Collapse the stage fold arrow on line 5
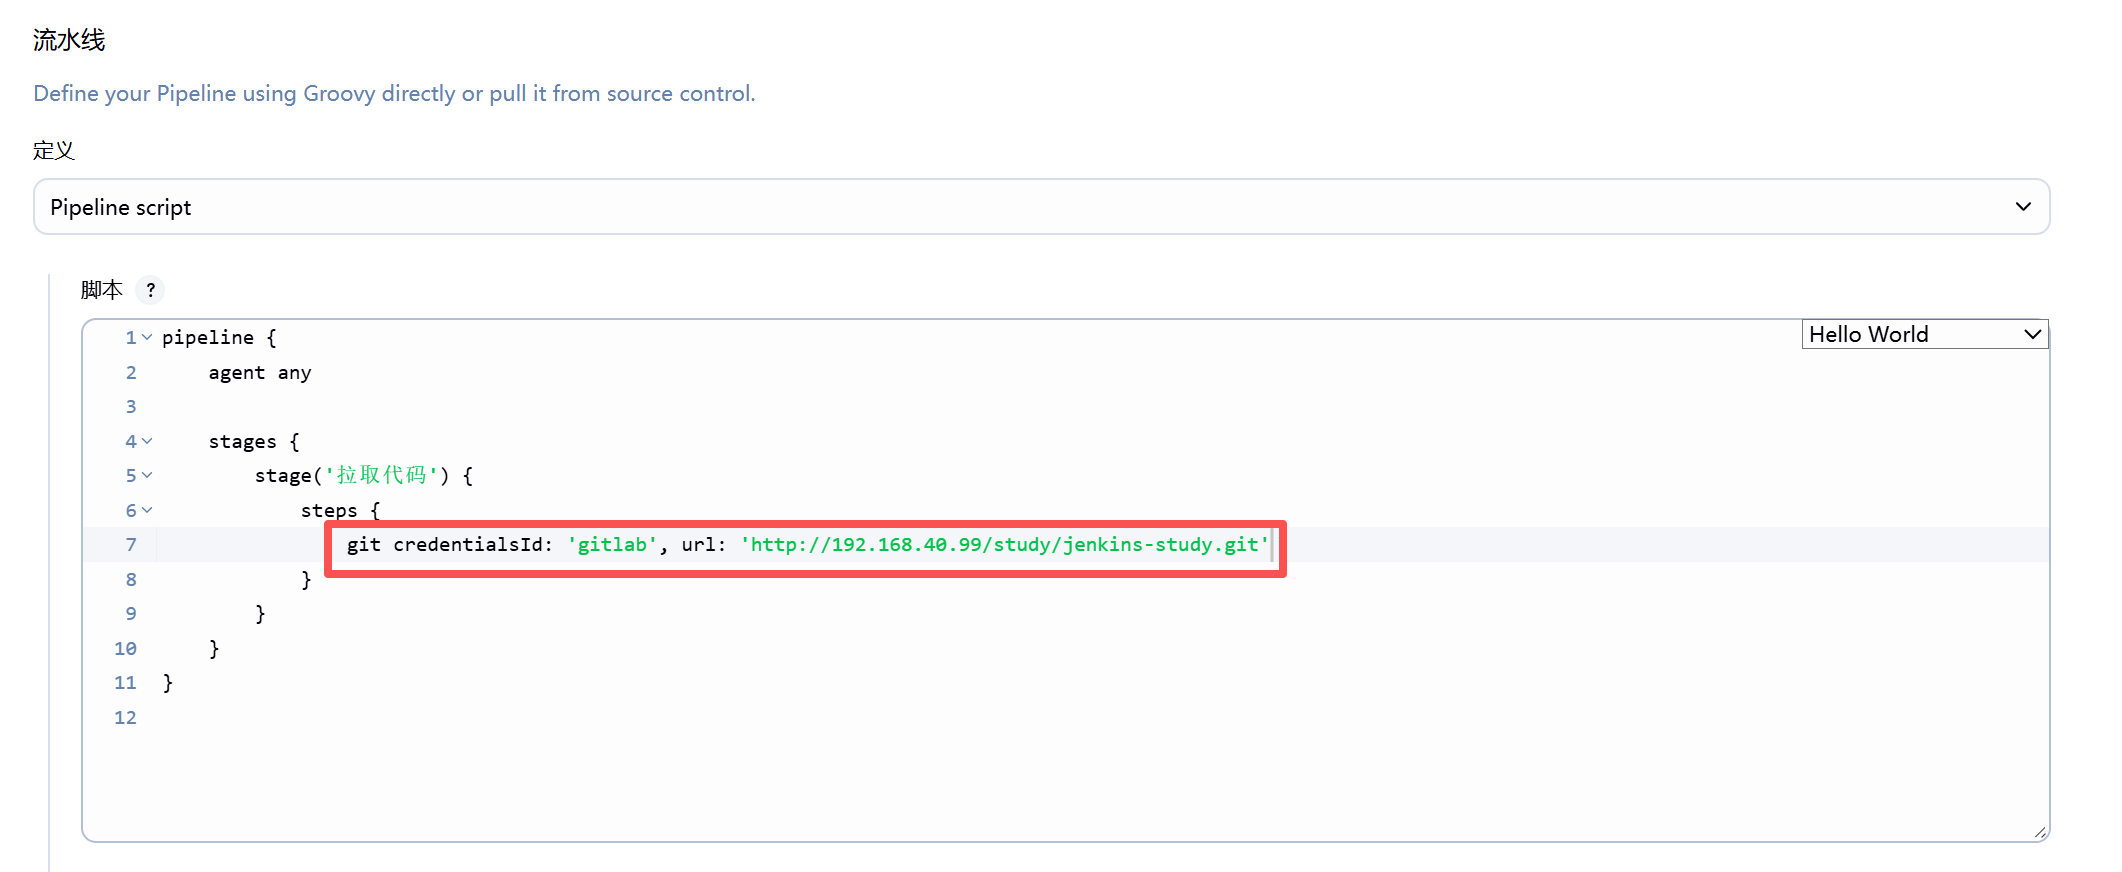The width and height of the screenshot is (2122, 872). coord(147,475)
